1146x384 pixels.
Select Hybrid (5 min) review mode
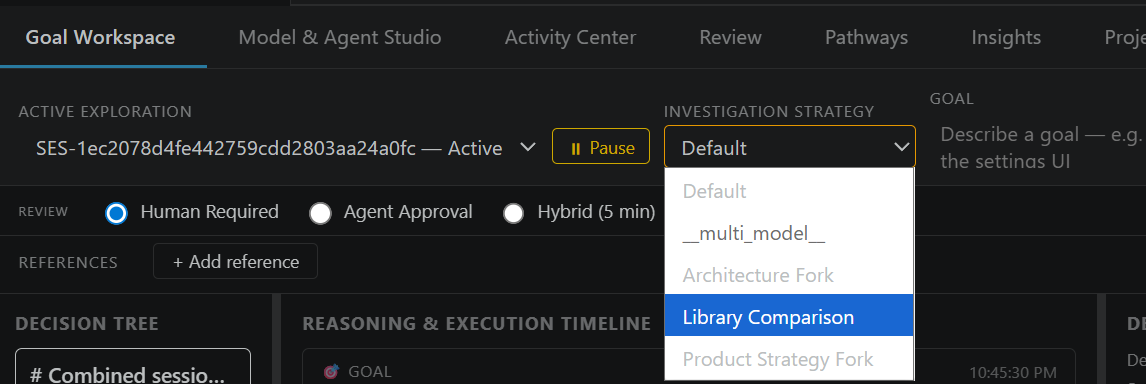click(x=514, y=213)
